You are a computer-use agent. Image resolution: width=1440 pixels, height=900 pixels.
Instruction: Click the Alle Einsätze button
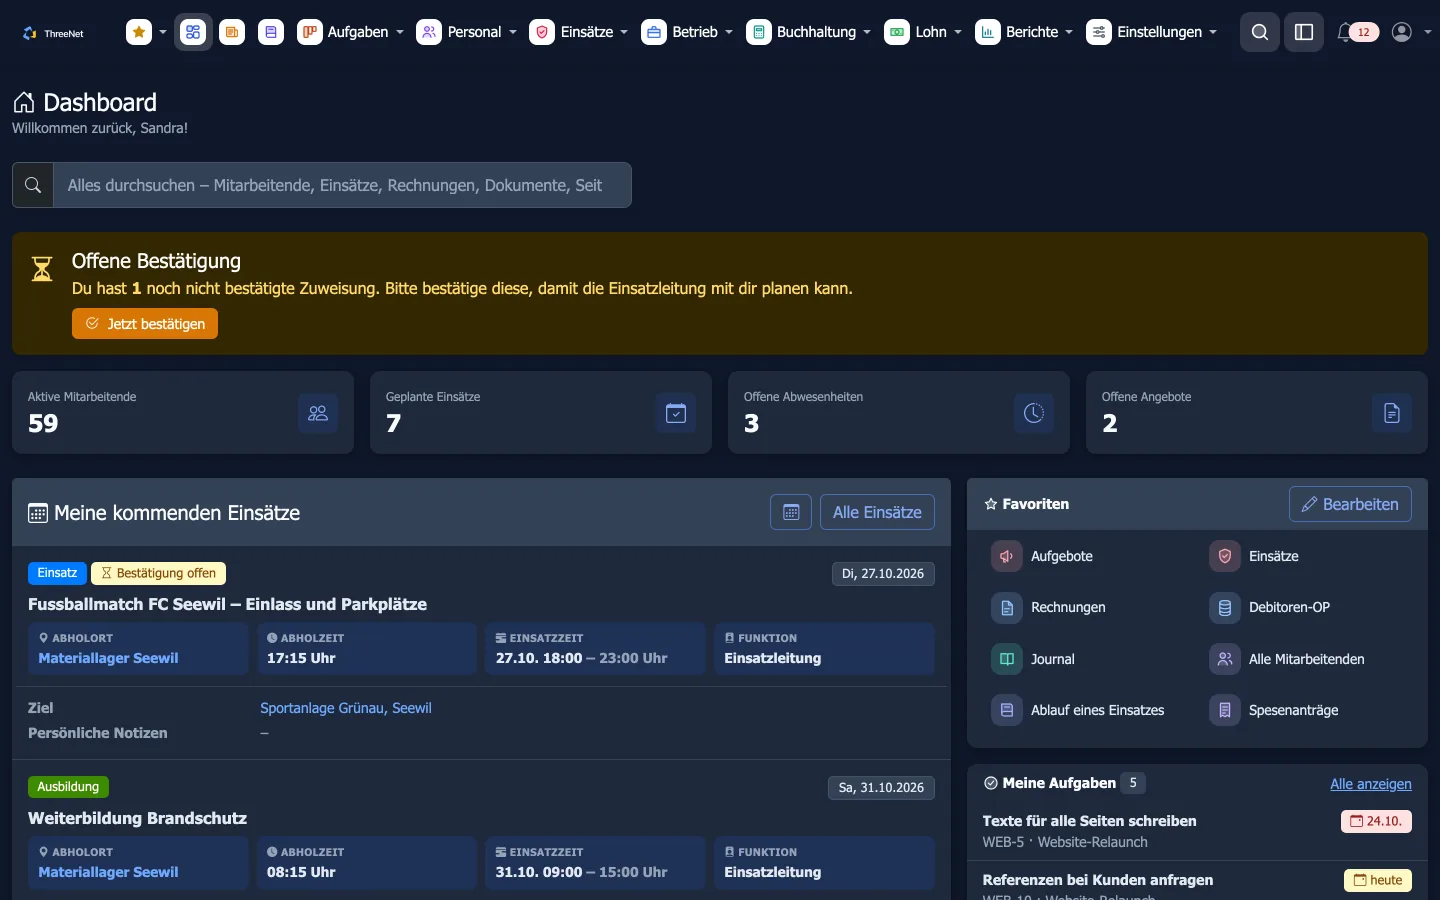point(877,512)
